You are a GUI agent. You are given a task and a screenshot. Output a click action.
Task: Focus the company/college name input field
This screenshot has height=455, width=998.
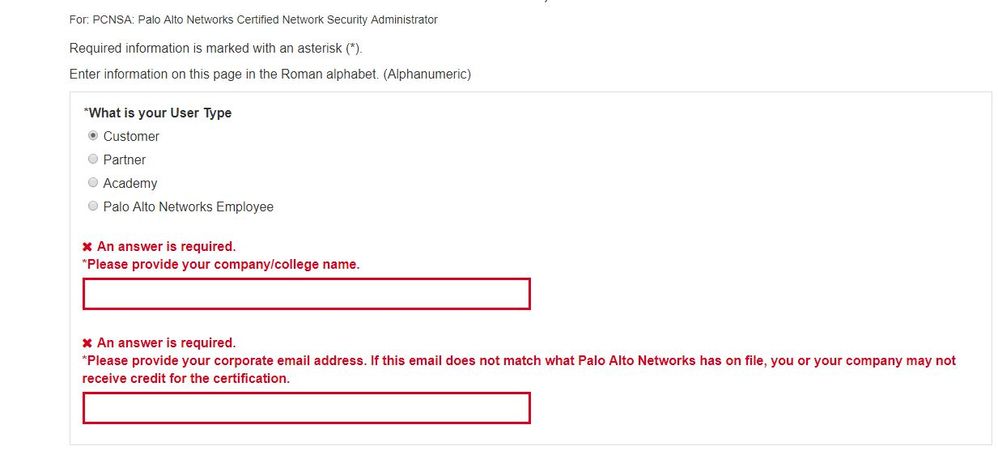(306, 294)
